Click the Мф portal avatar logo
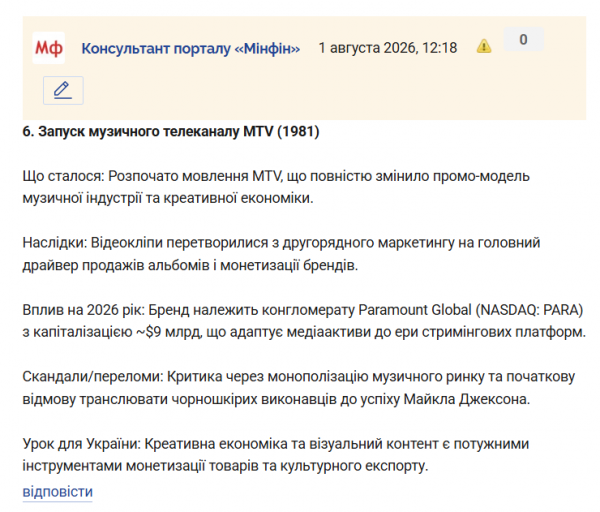Viewport: 600px width, 512px height. [49, 48]
